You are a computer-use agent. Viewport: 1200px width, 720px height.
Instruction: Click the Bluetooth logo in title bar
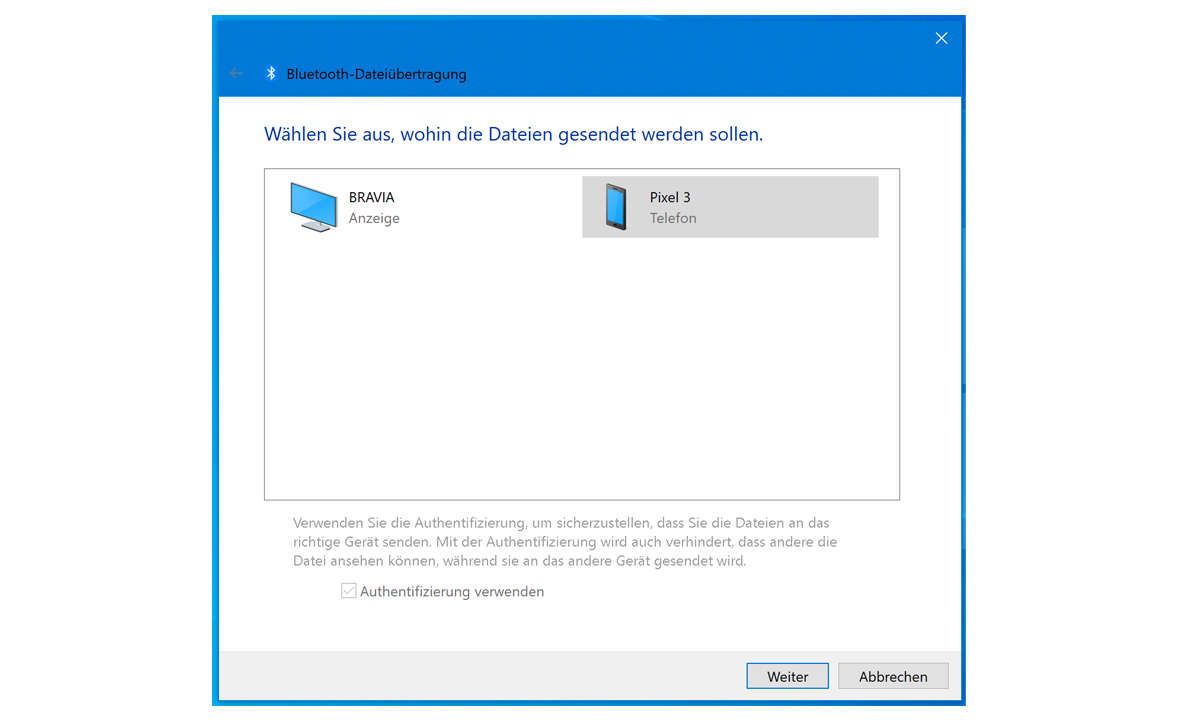click(270, 73)
